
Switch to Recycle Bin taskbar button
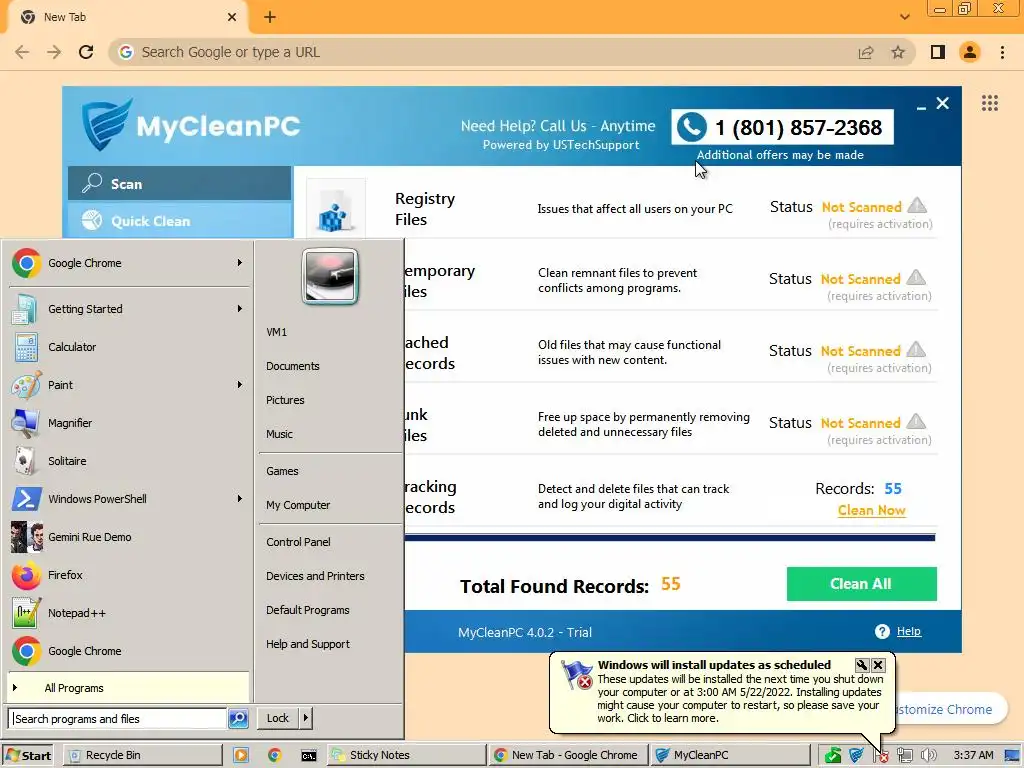coord(142,755)
